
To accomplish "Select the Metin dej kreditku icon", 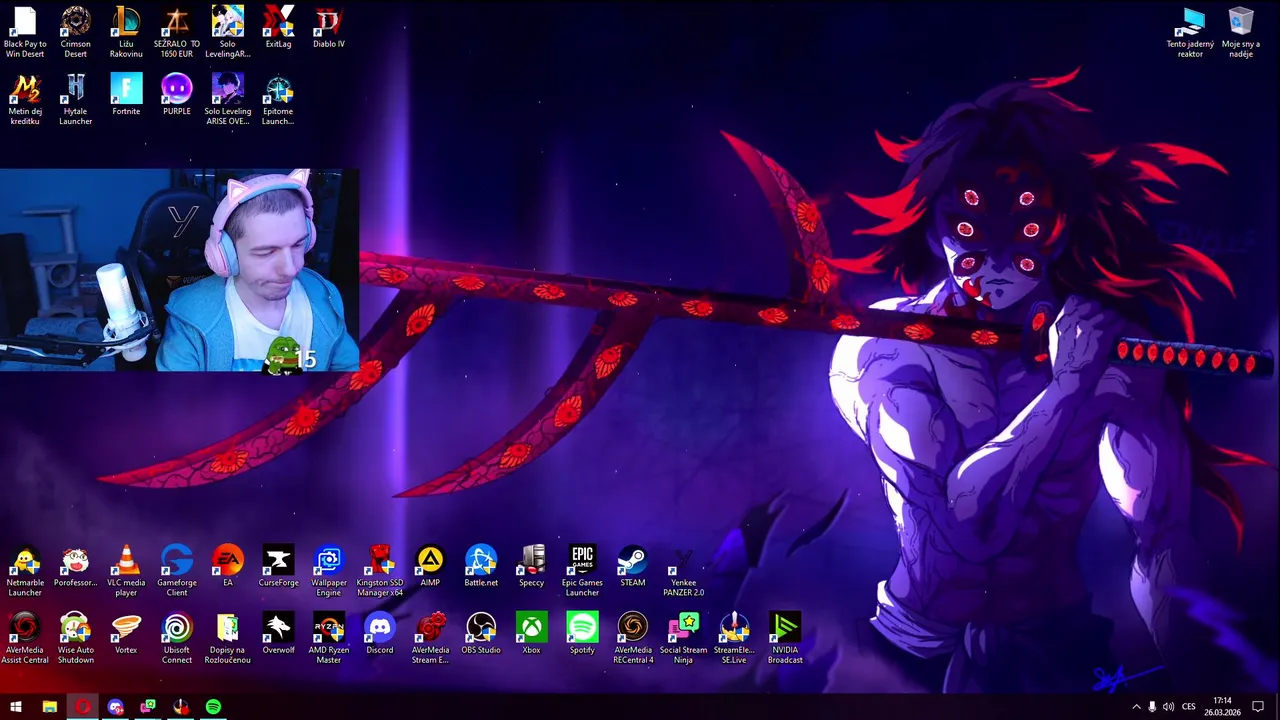I will [x=25, y=99].
